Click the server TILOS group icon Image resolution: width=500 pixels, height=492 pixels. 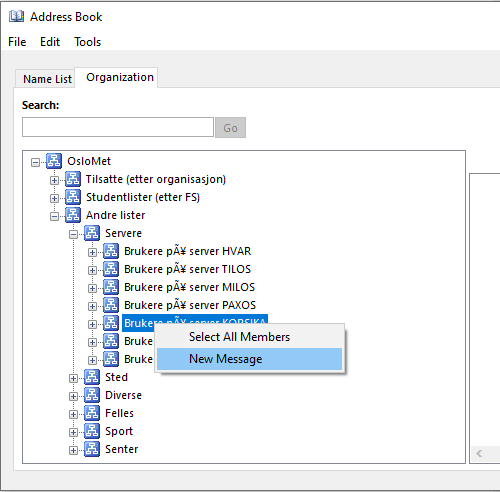coord(111,269)
